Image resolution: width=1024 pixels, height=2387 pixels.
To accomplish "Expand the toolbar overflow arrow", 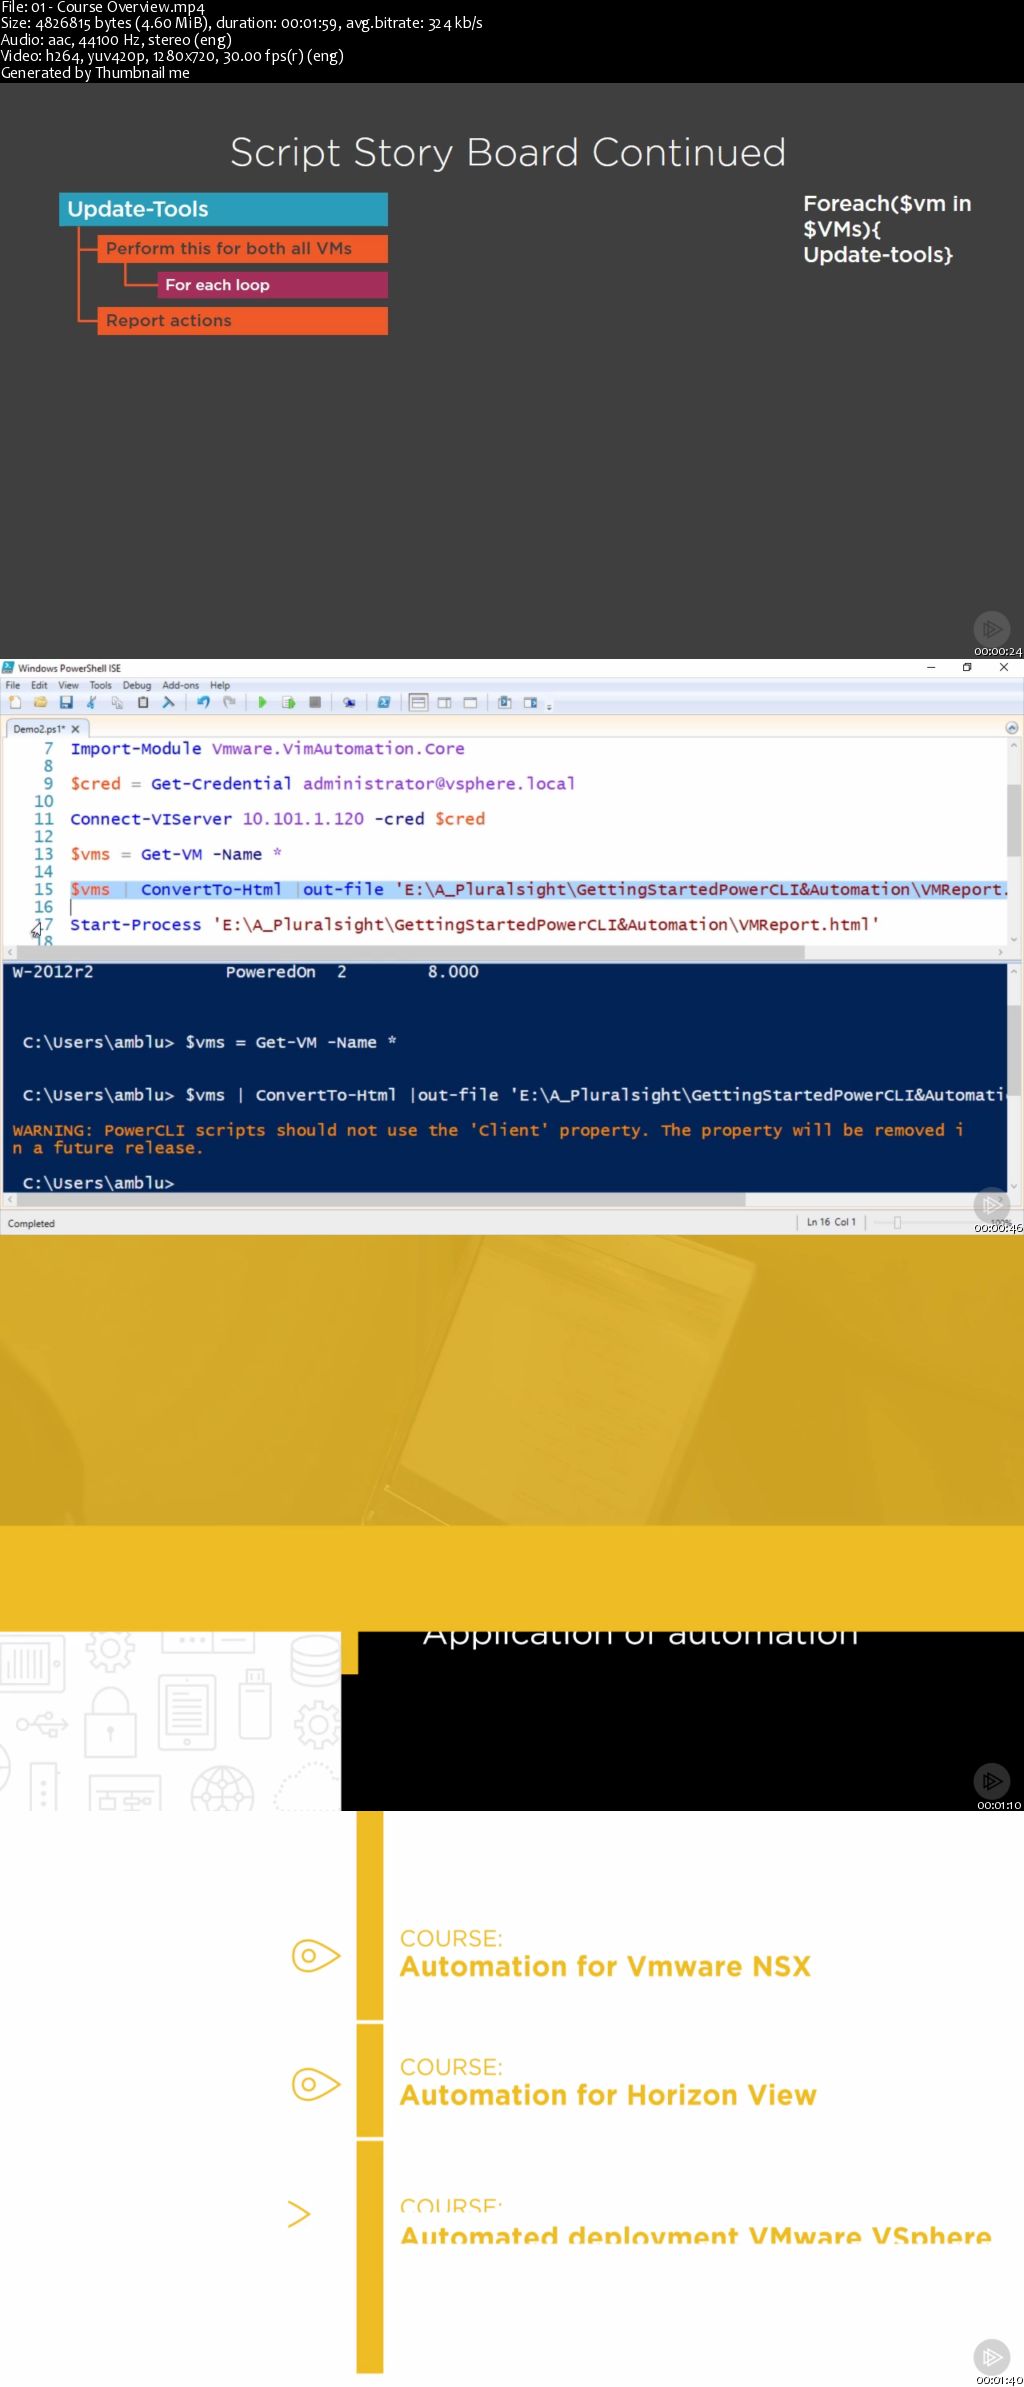I will [549, 706].
